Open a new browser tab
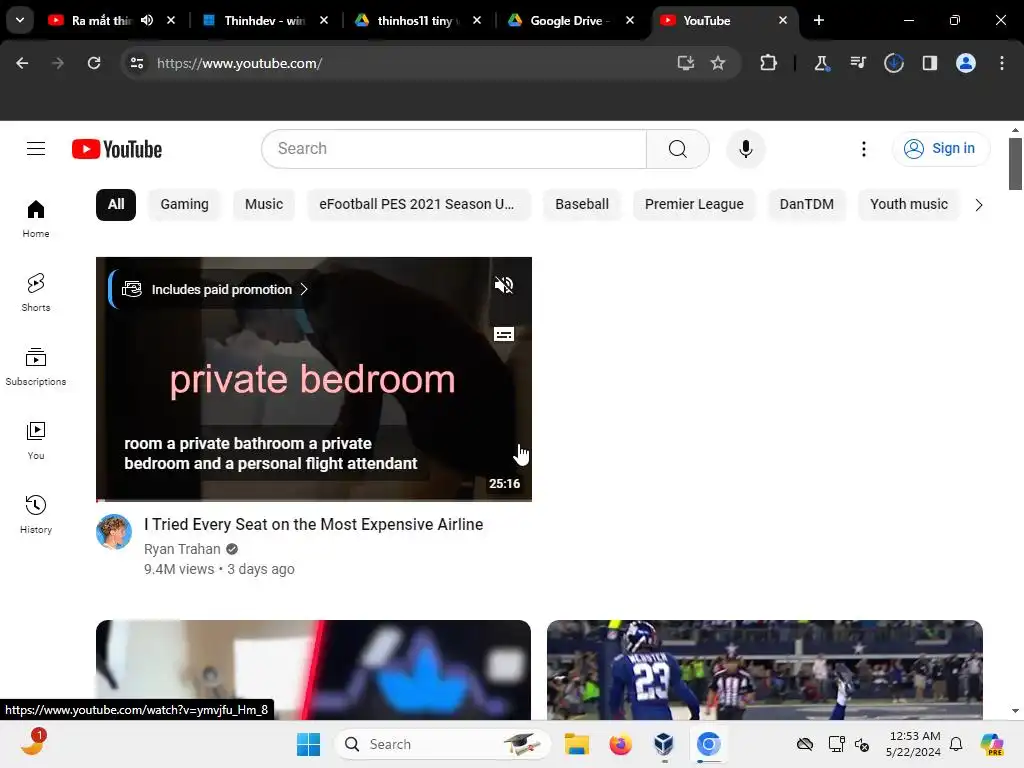The width and height of the screenshot is (1024, 768). (x=819, y=20)
